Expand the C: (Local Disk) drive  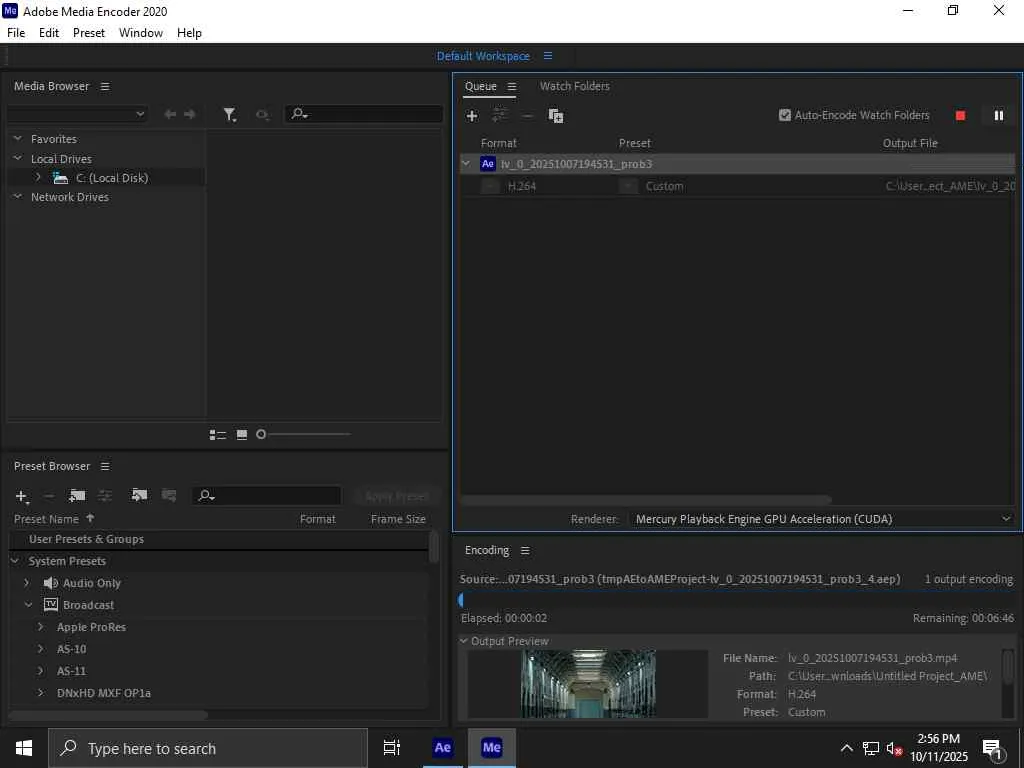point(38,177)
